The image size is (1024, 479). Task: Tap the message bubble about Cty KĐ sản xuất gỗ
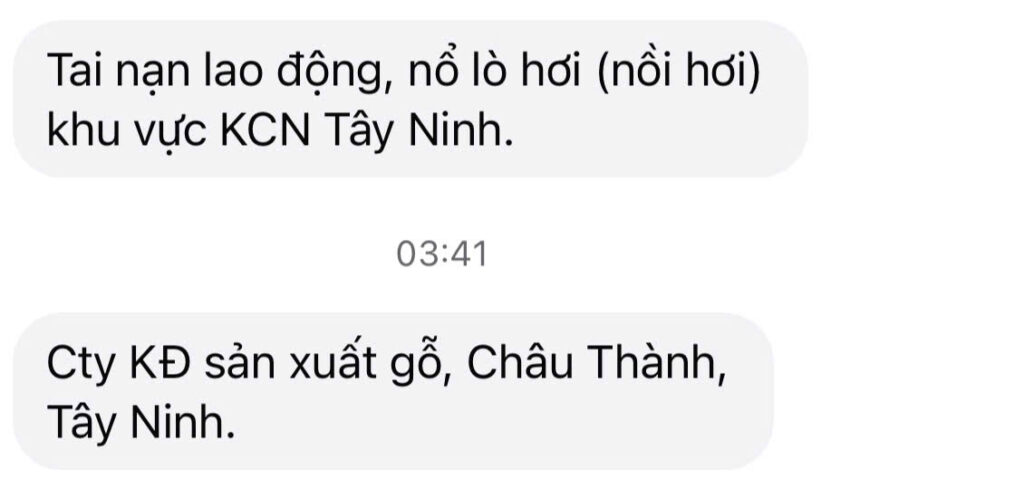(x=392, y=391)
